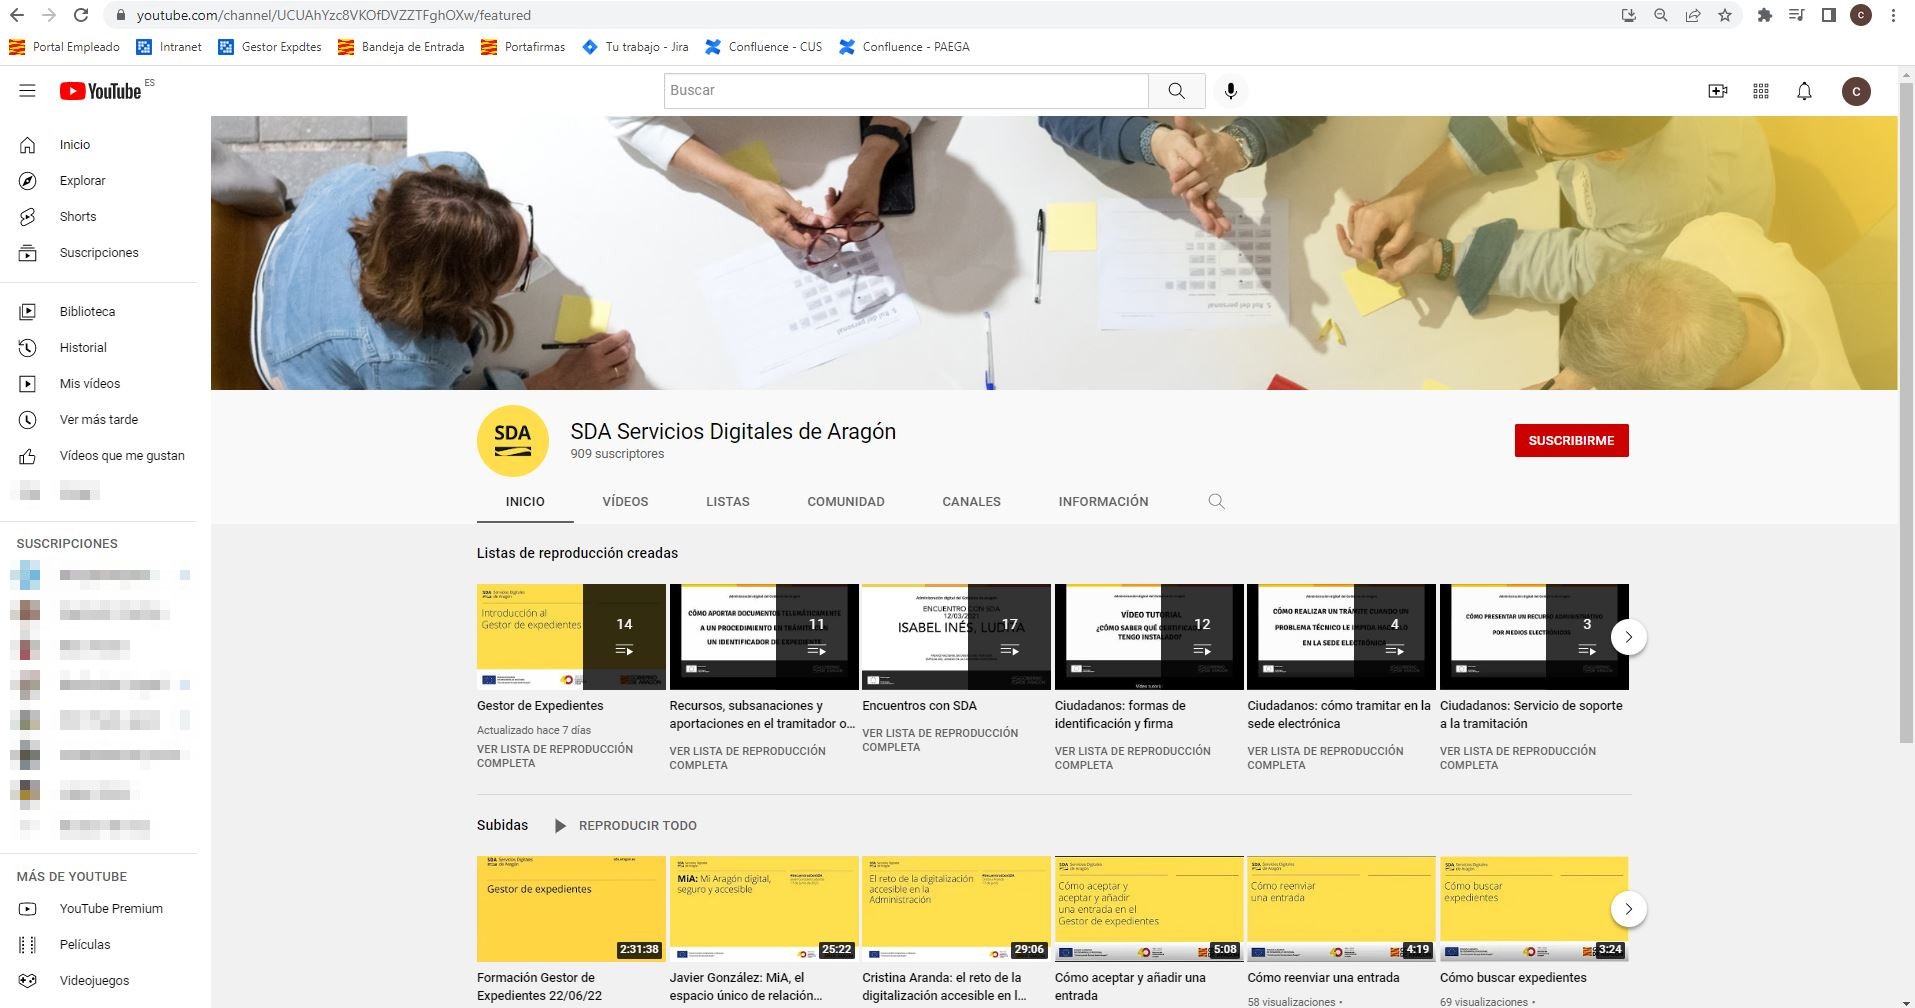Open the Portafirmas bookmark
The height and width of the screenshot is (1008, 1915).
[523, 47]
